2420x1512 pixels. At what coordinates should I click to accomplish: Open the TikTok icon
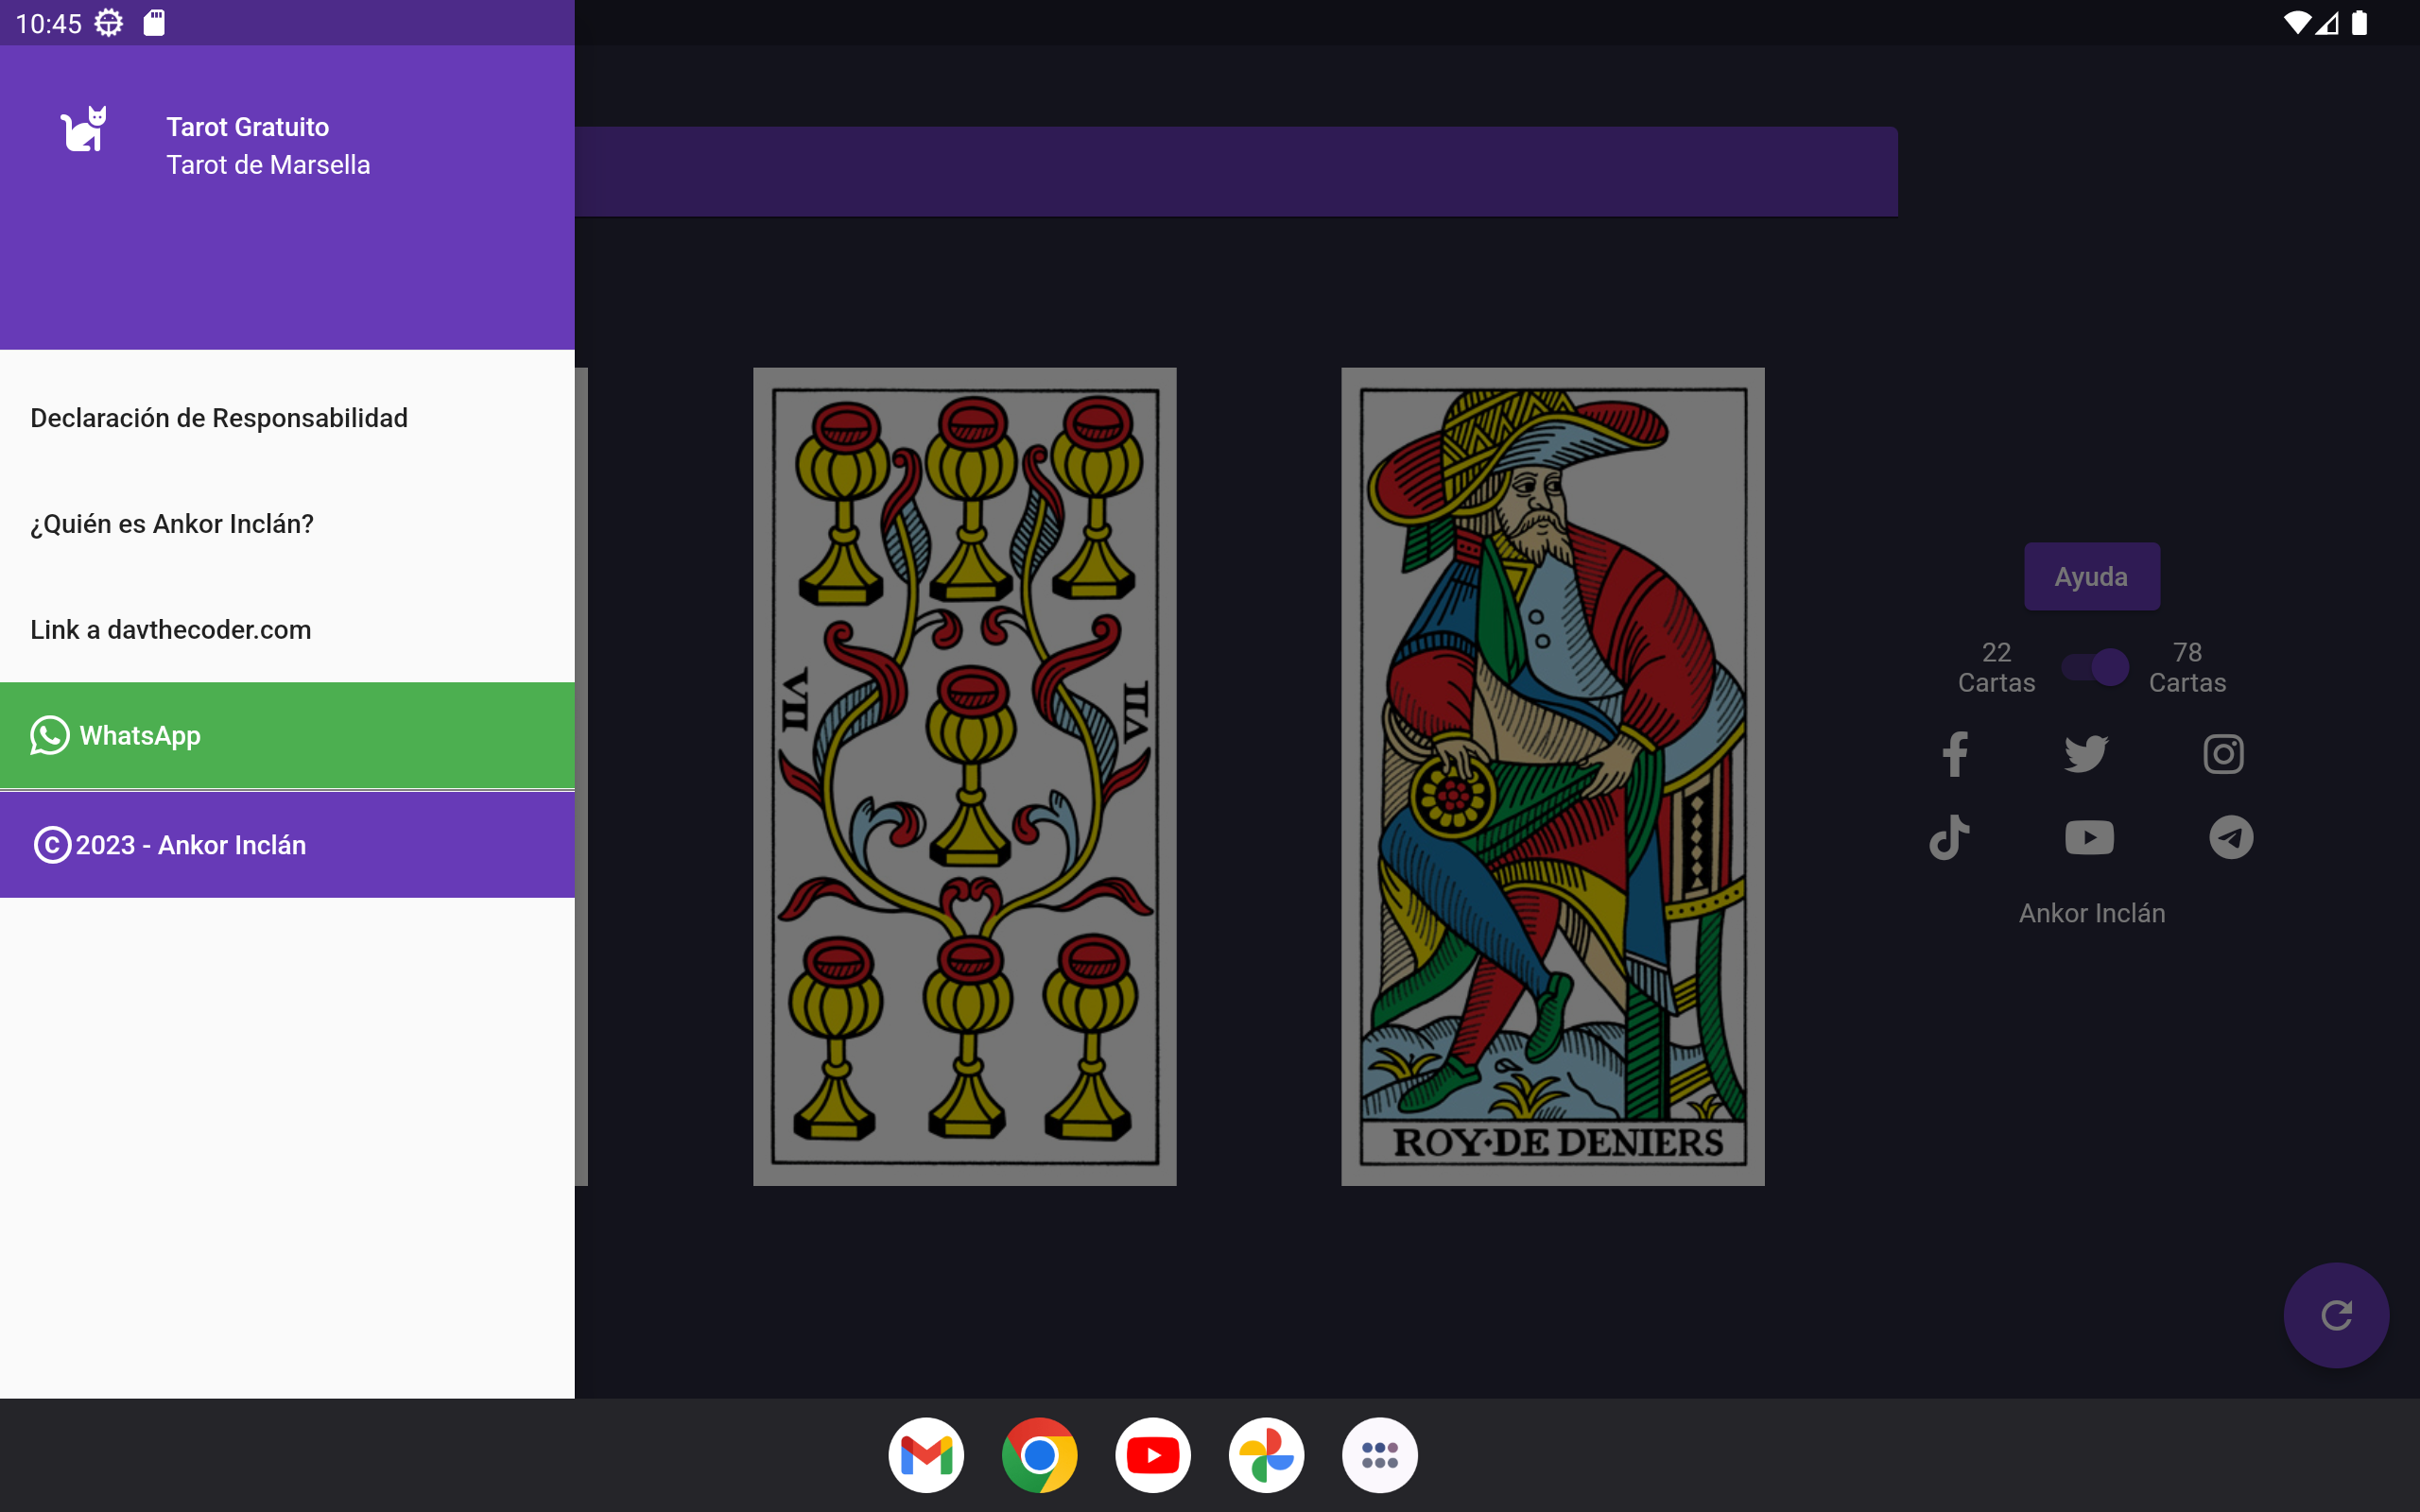(x=1950, y=838)
